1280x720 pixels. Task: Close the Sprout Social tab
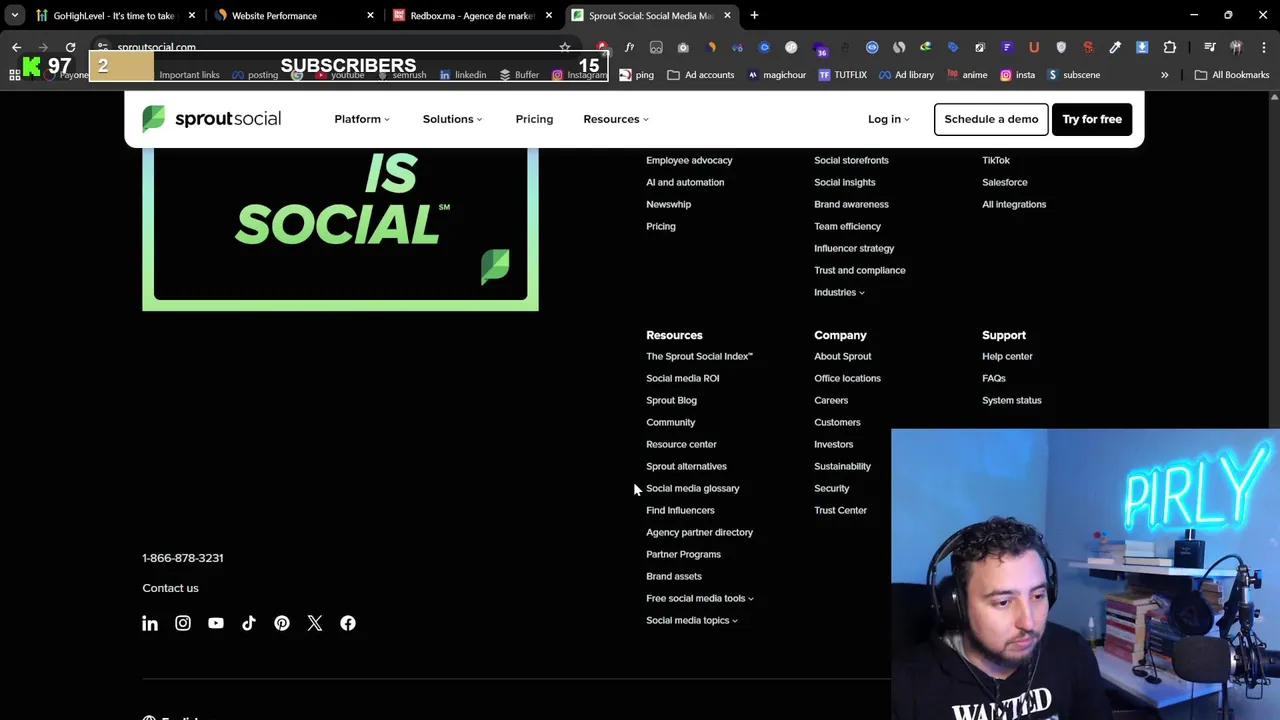[727, 15]
